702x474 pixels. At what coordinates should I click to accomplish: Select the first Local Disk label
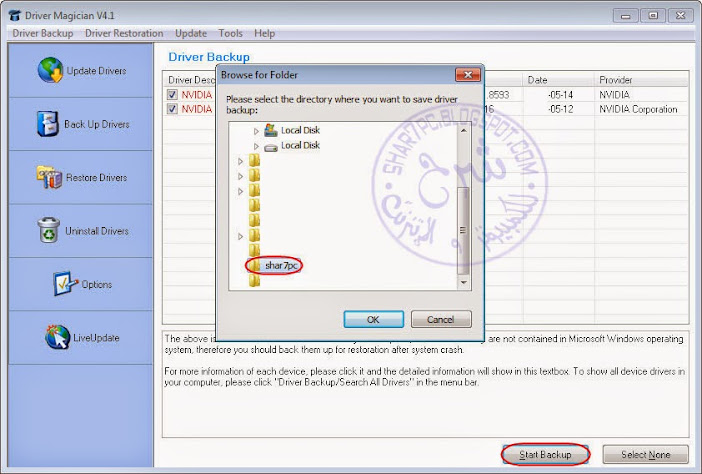click(x=300, y=130)
